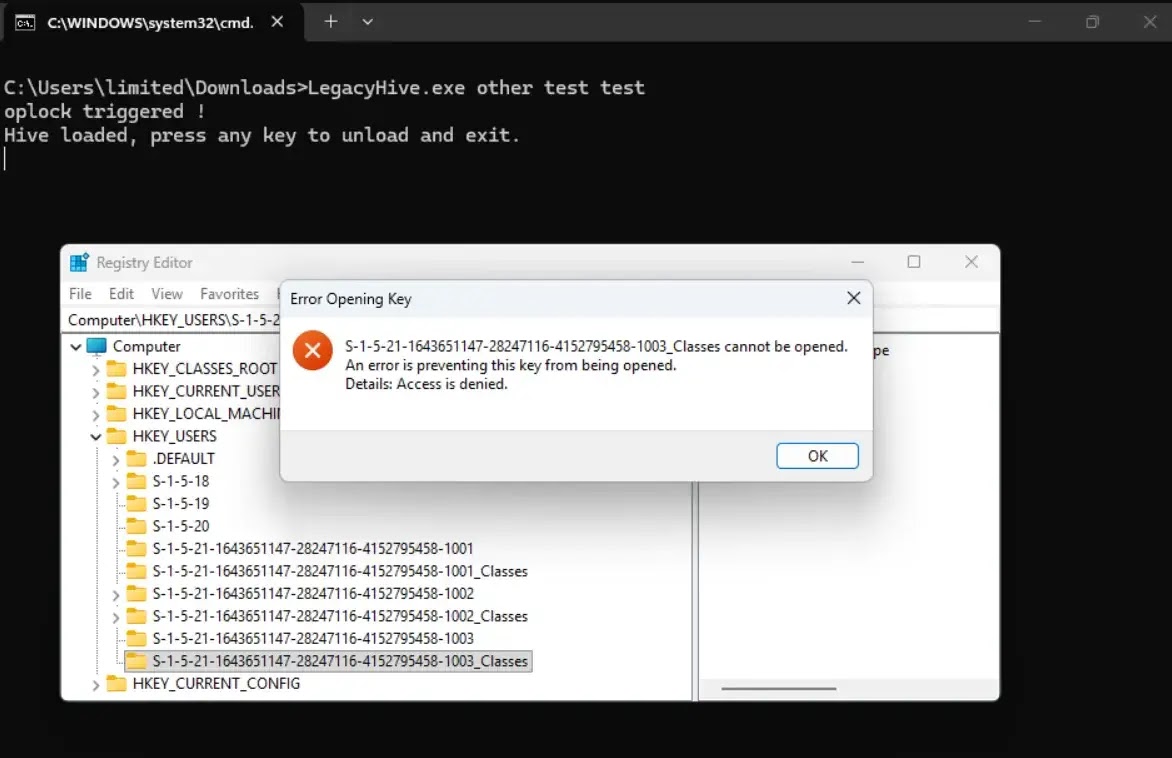
Task: Open the Edit menu in Registry Editor
Action: [121, 294]
